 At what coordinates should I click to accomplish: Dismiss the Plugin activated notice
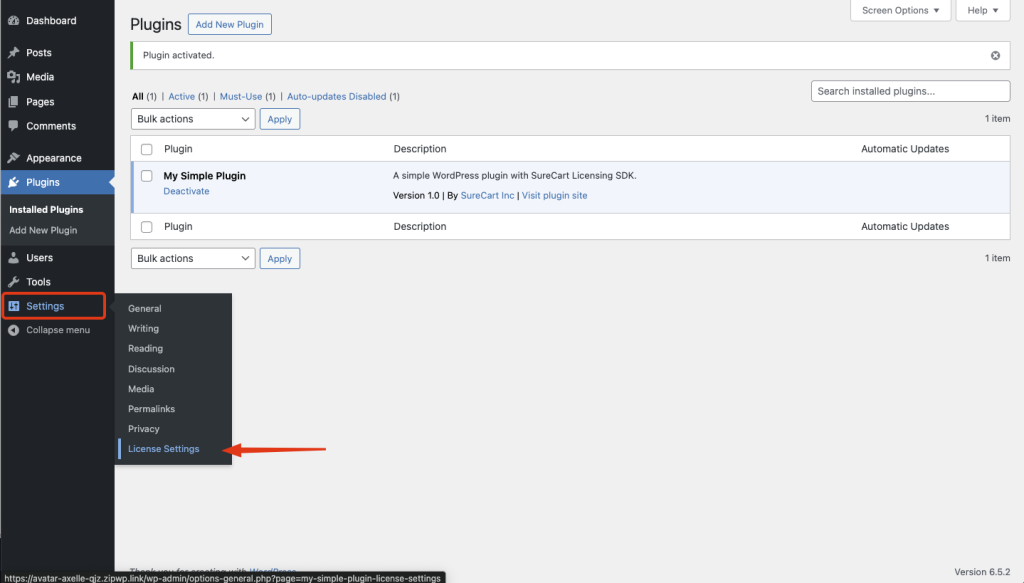(x=995, y=56)
